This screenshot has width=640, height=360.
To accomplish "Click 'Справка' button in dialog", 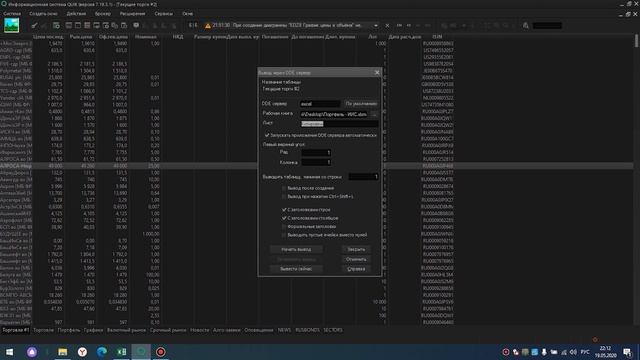I will (x=356, y=269).
